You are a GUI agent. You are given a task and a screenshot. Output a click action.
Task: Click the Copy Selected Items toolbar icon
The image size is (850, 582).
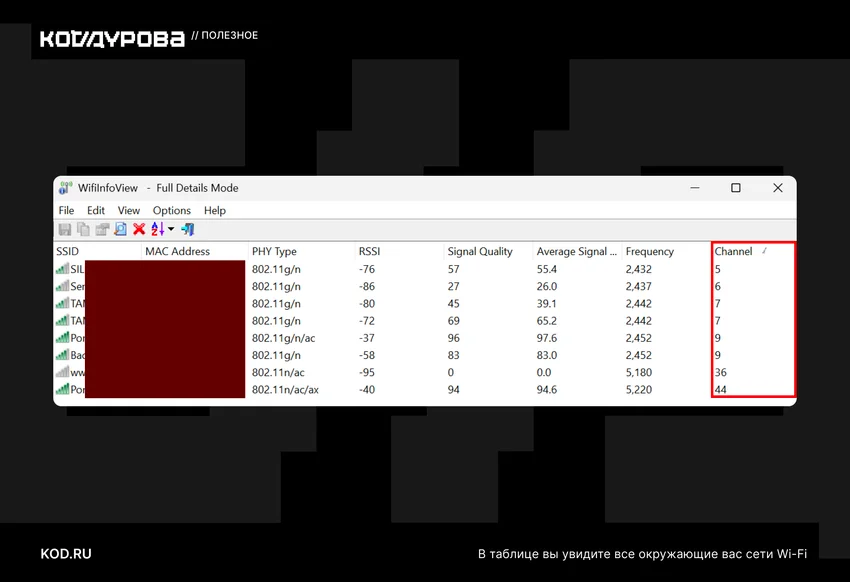tap(83, 229)
